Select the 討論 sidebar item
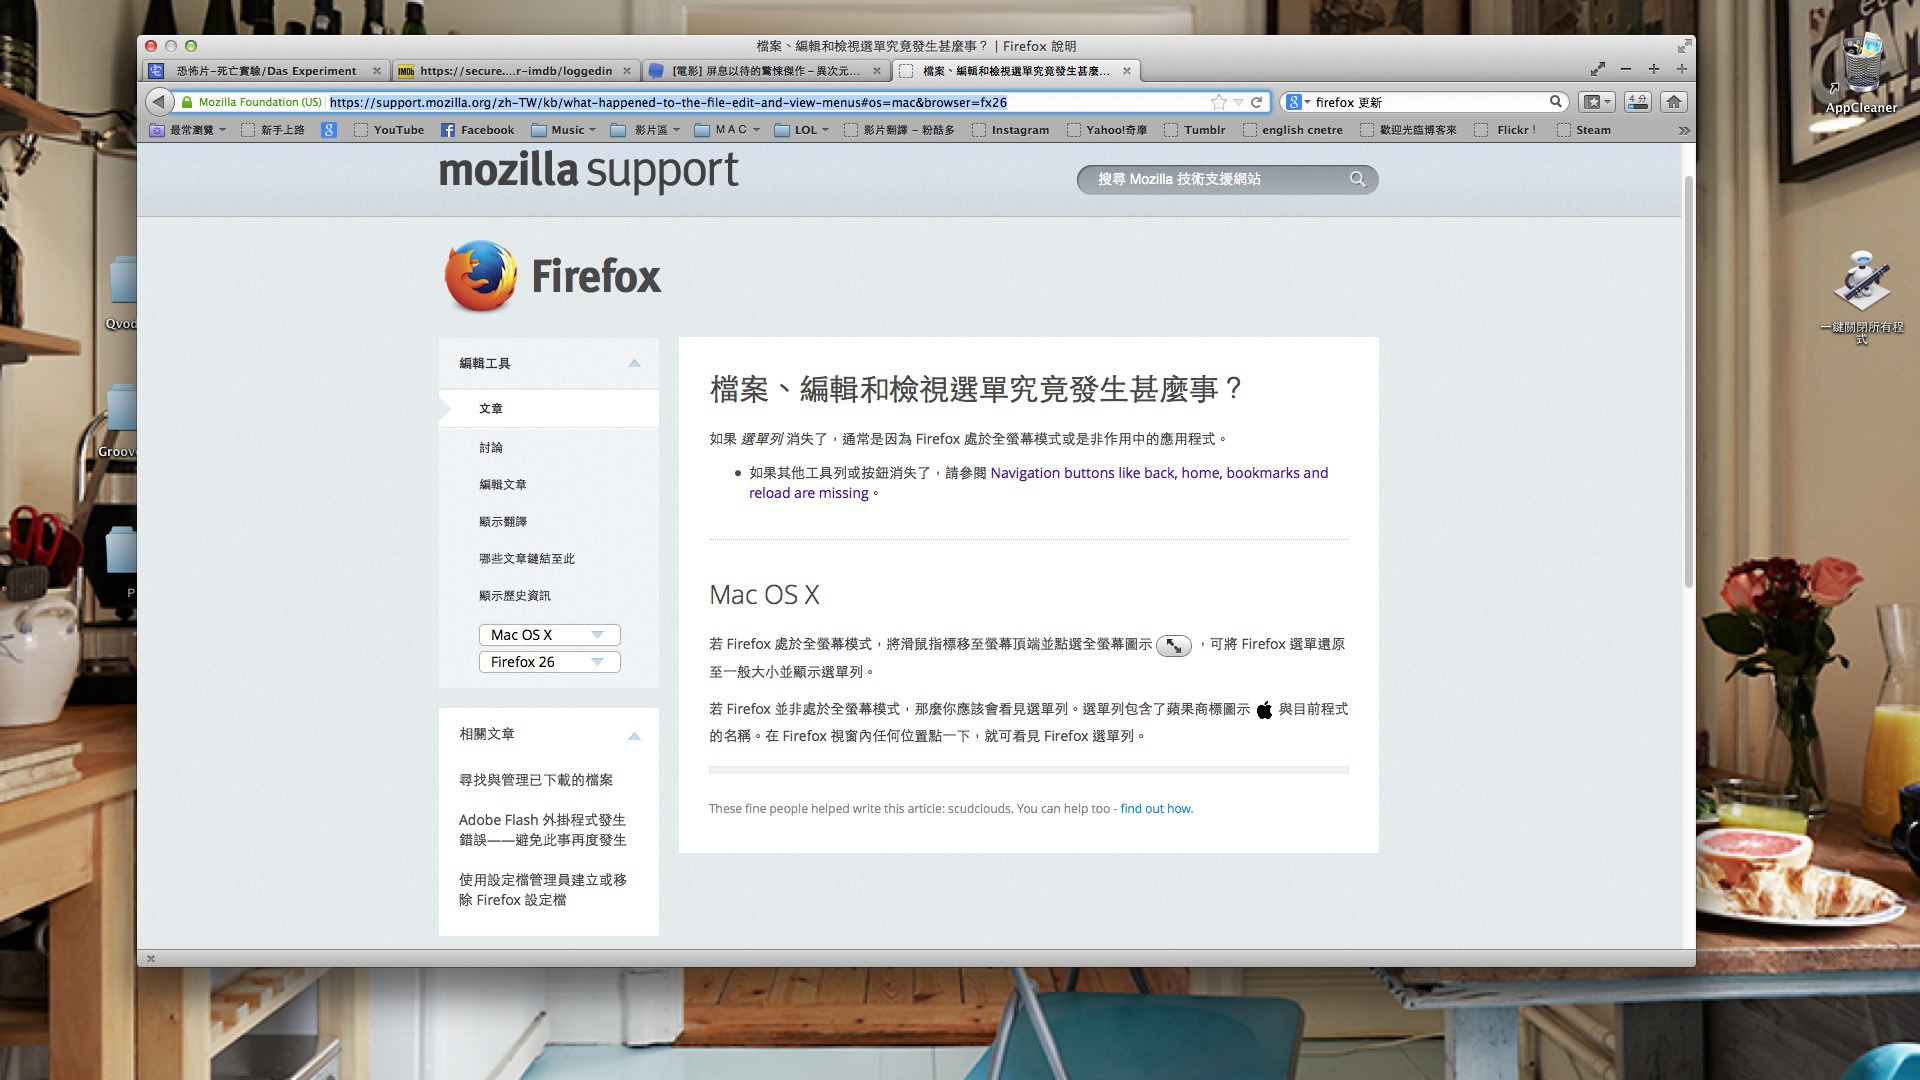This screenshot has height=1080, width=1920. coord(491,448)
